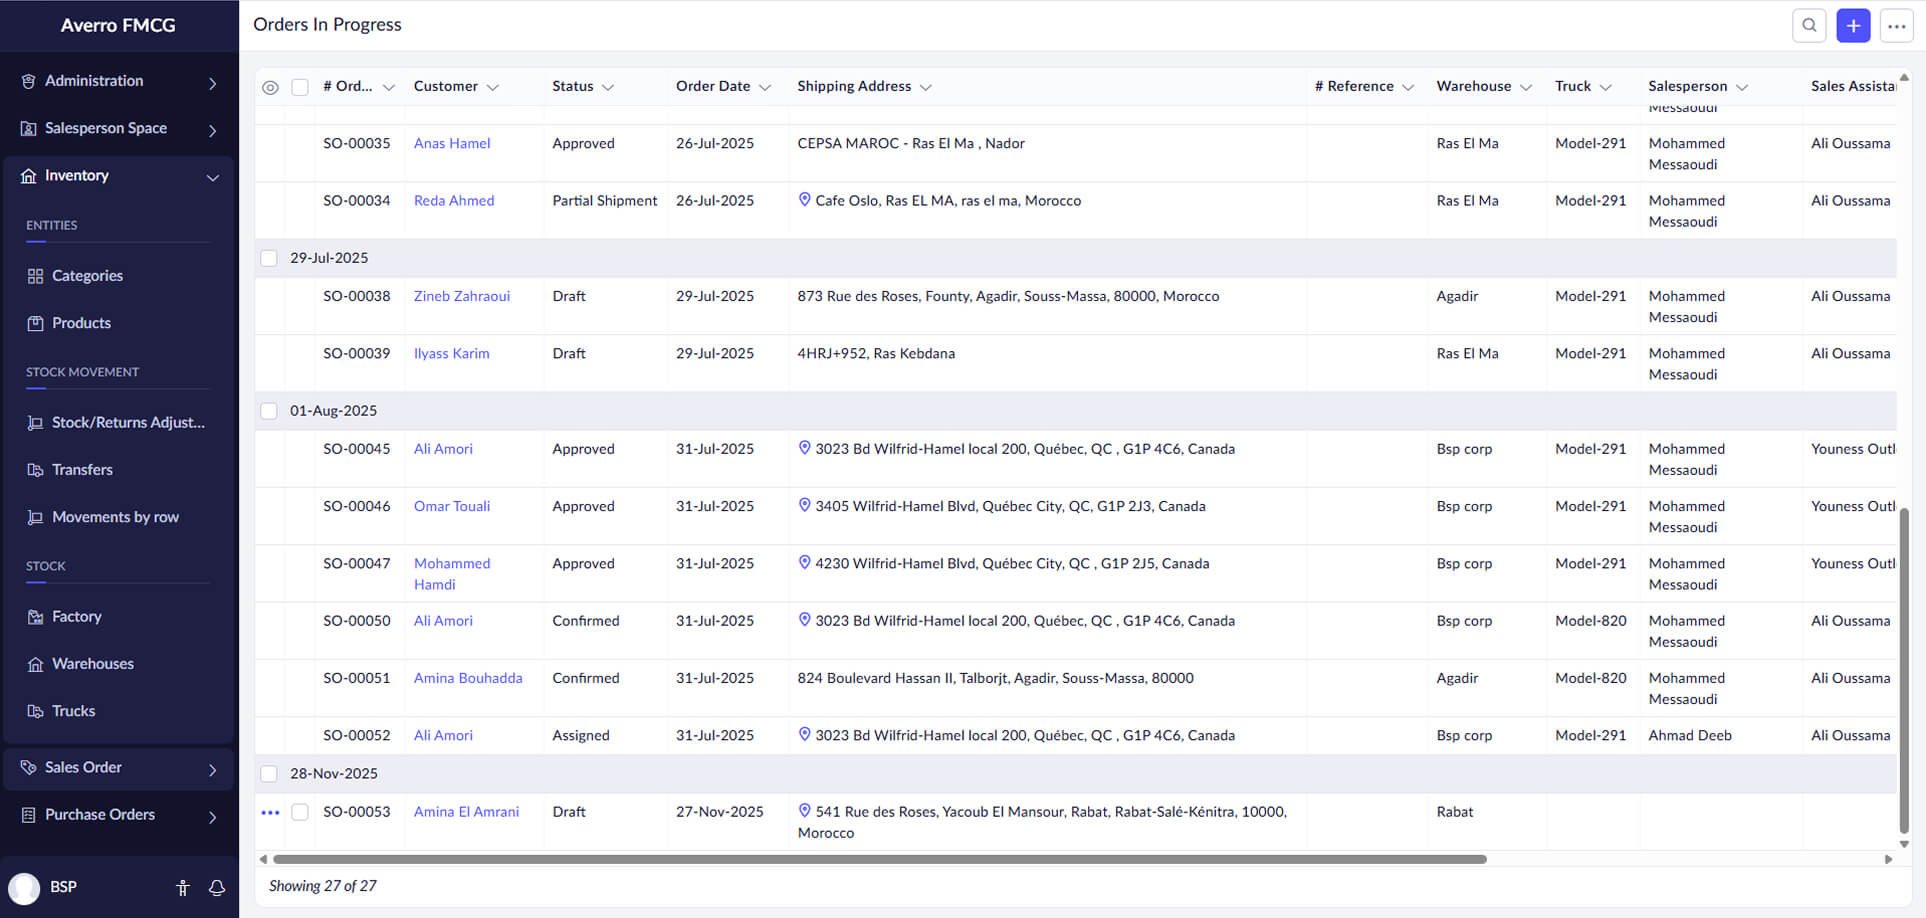Select Products in the Entities section

click(81, 322)
